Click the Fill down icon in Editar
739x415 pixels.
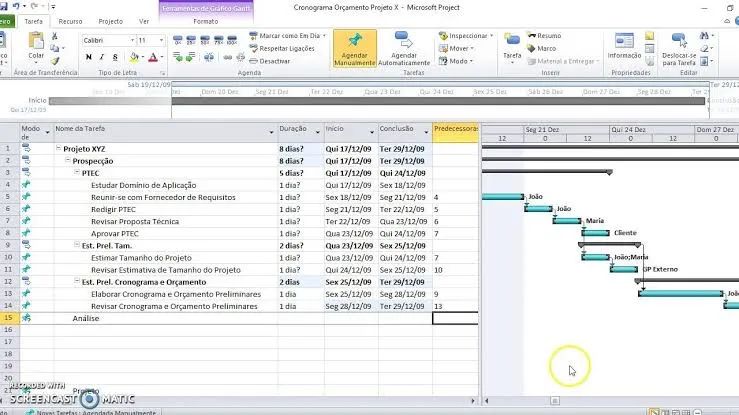click(x=705, y=61)
